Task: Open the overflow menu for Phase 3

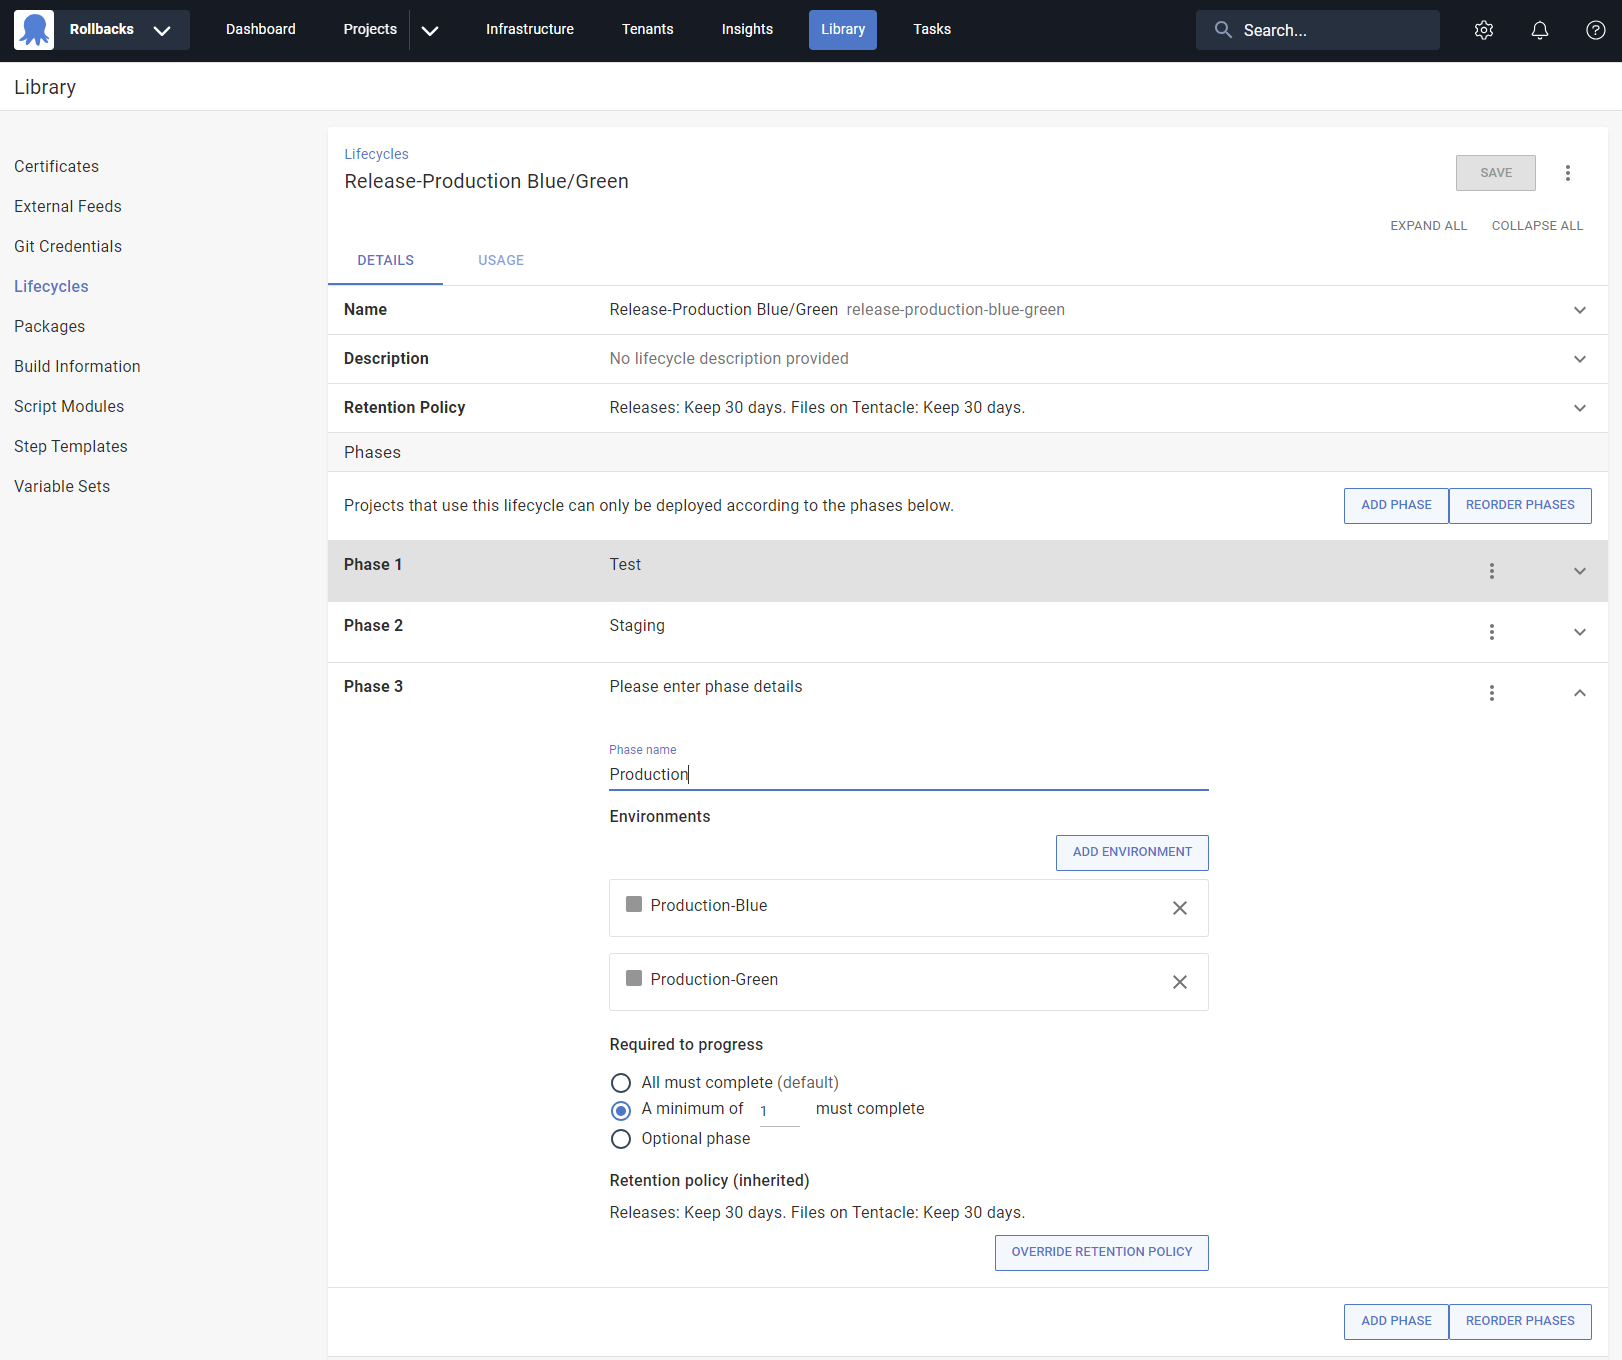Action: click(1491, 692)
